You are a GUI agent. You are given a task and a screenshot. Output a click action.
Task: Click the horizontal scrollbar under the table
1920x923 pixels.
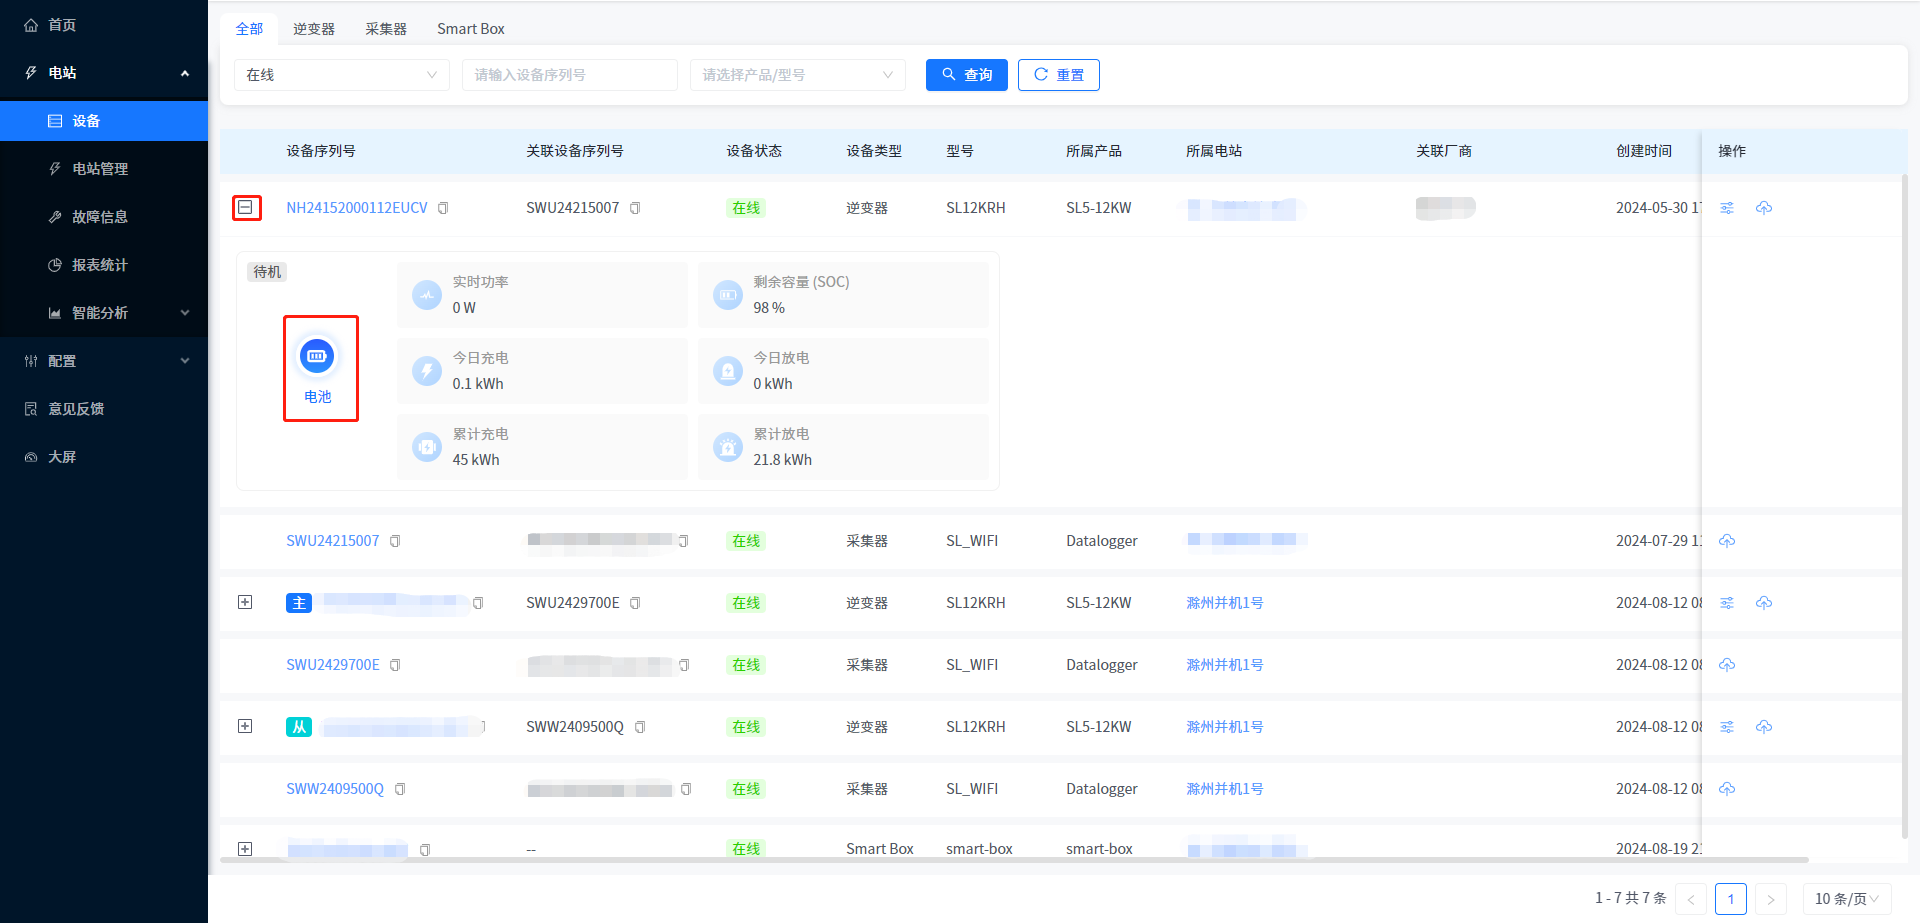(x=1014, y=860)
